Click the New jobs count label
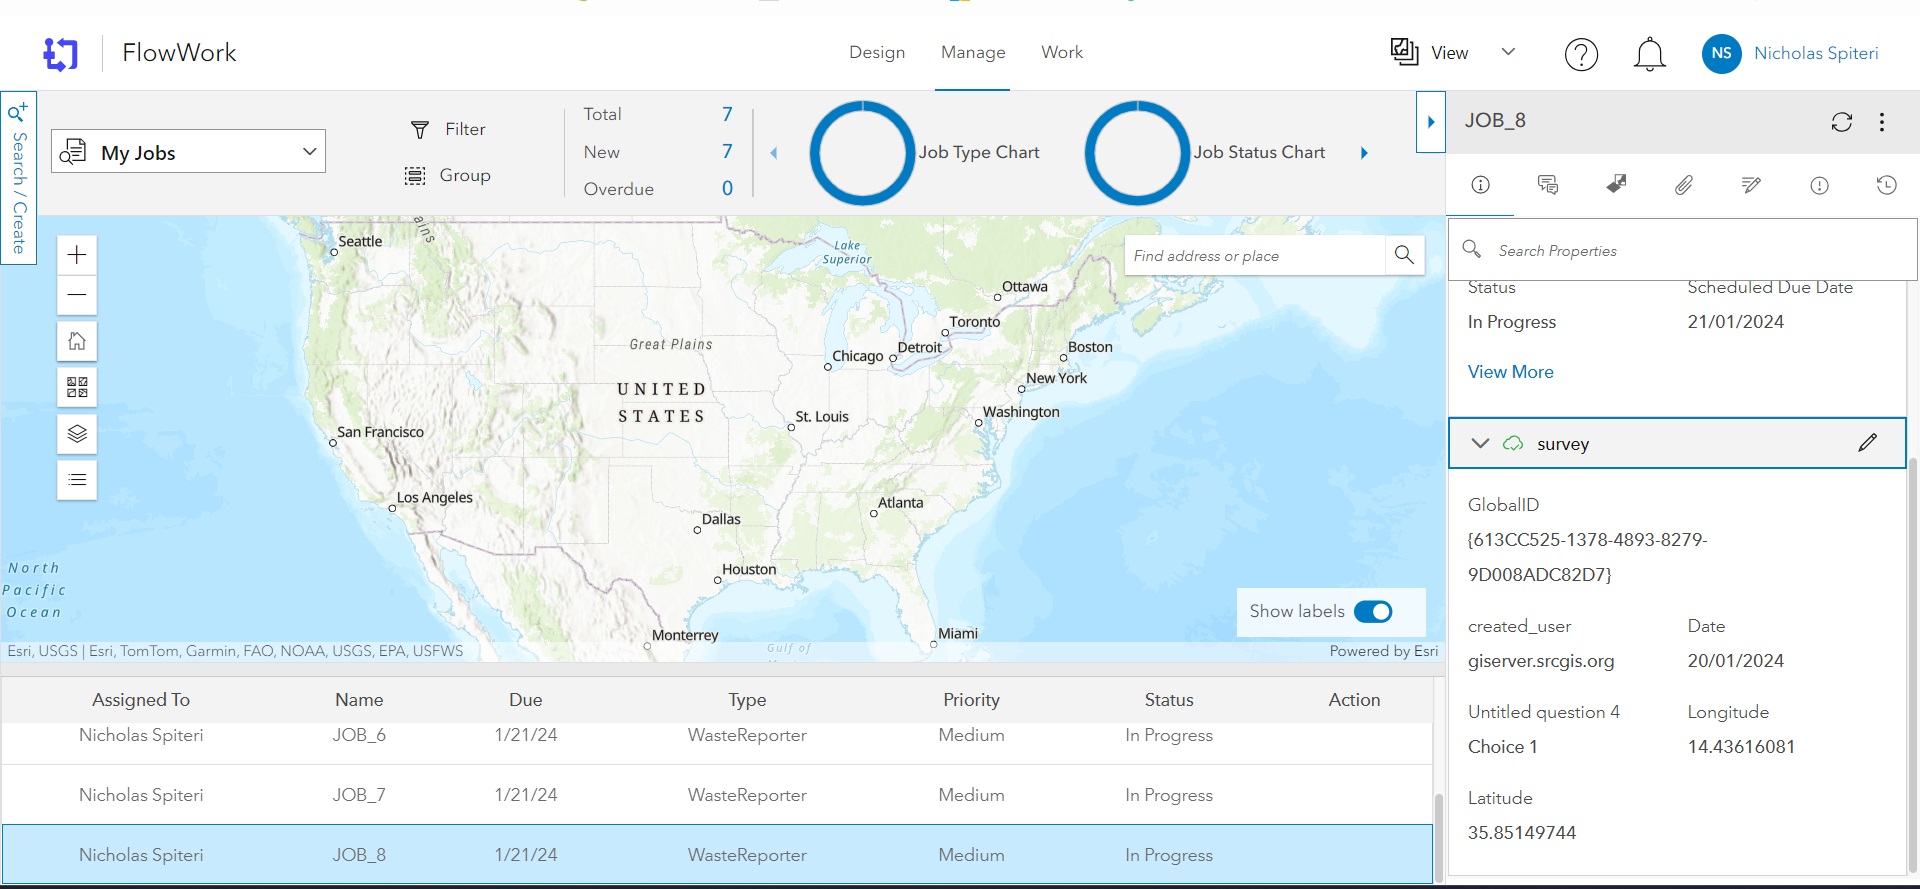 pos(602,152)
